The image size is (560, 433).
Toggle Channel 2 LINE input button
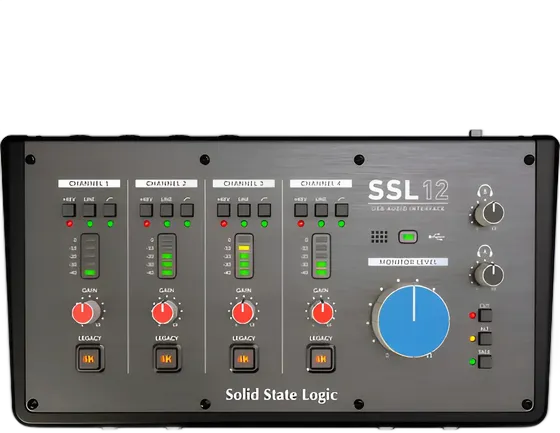(x=166, y=210)
